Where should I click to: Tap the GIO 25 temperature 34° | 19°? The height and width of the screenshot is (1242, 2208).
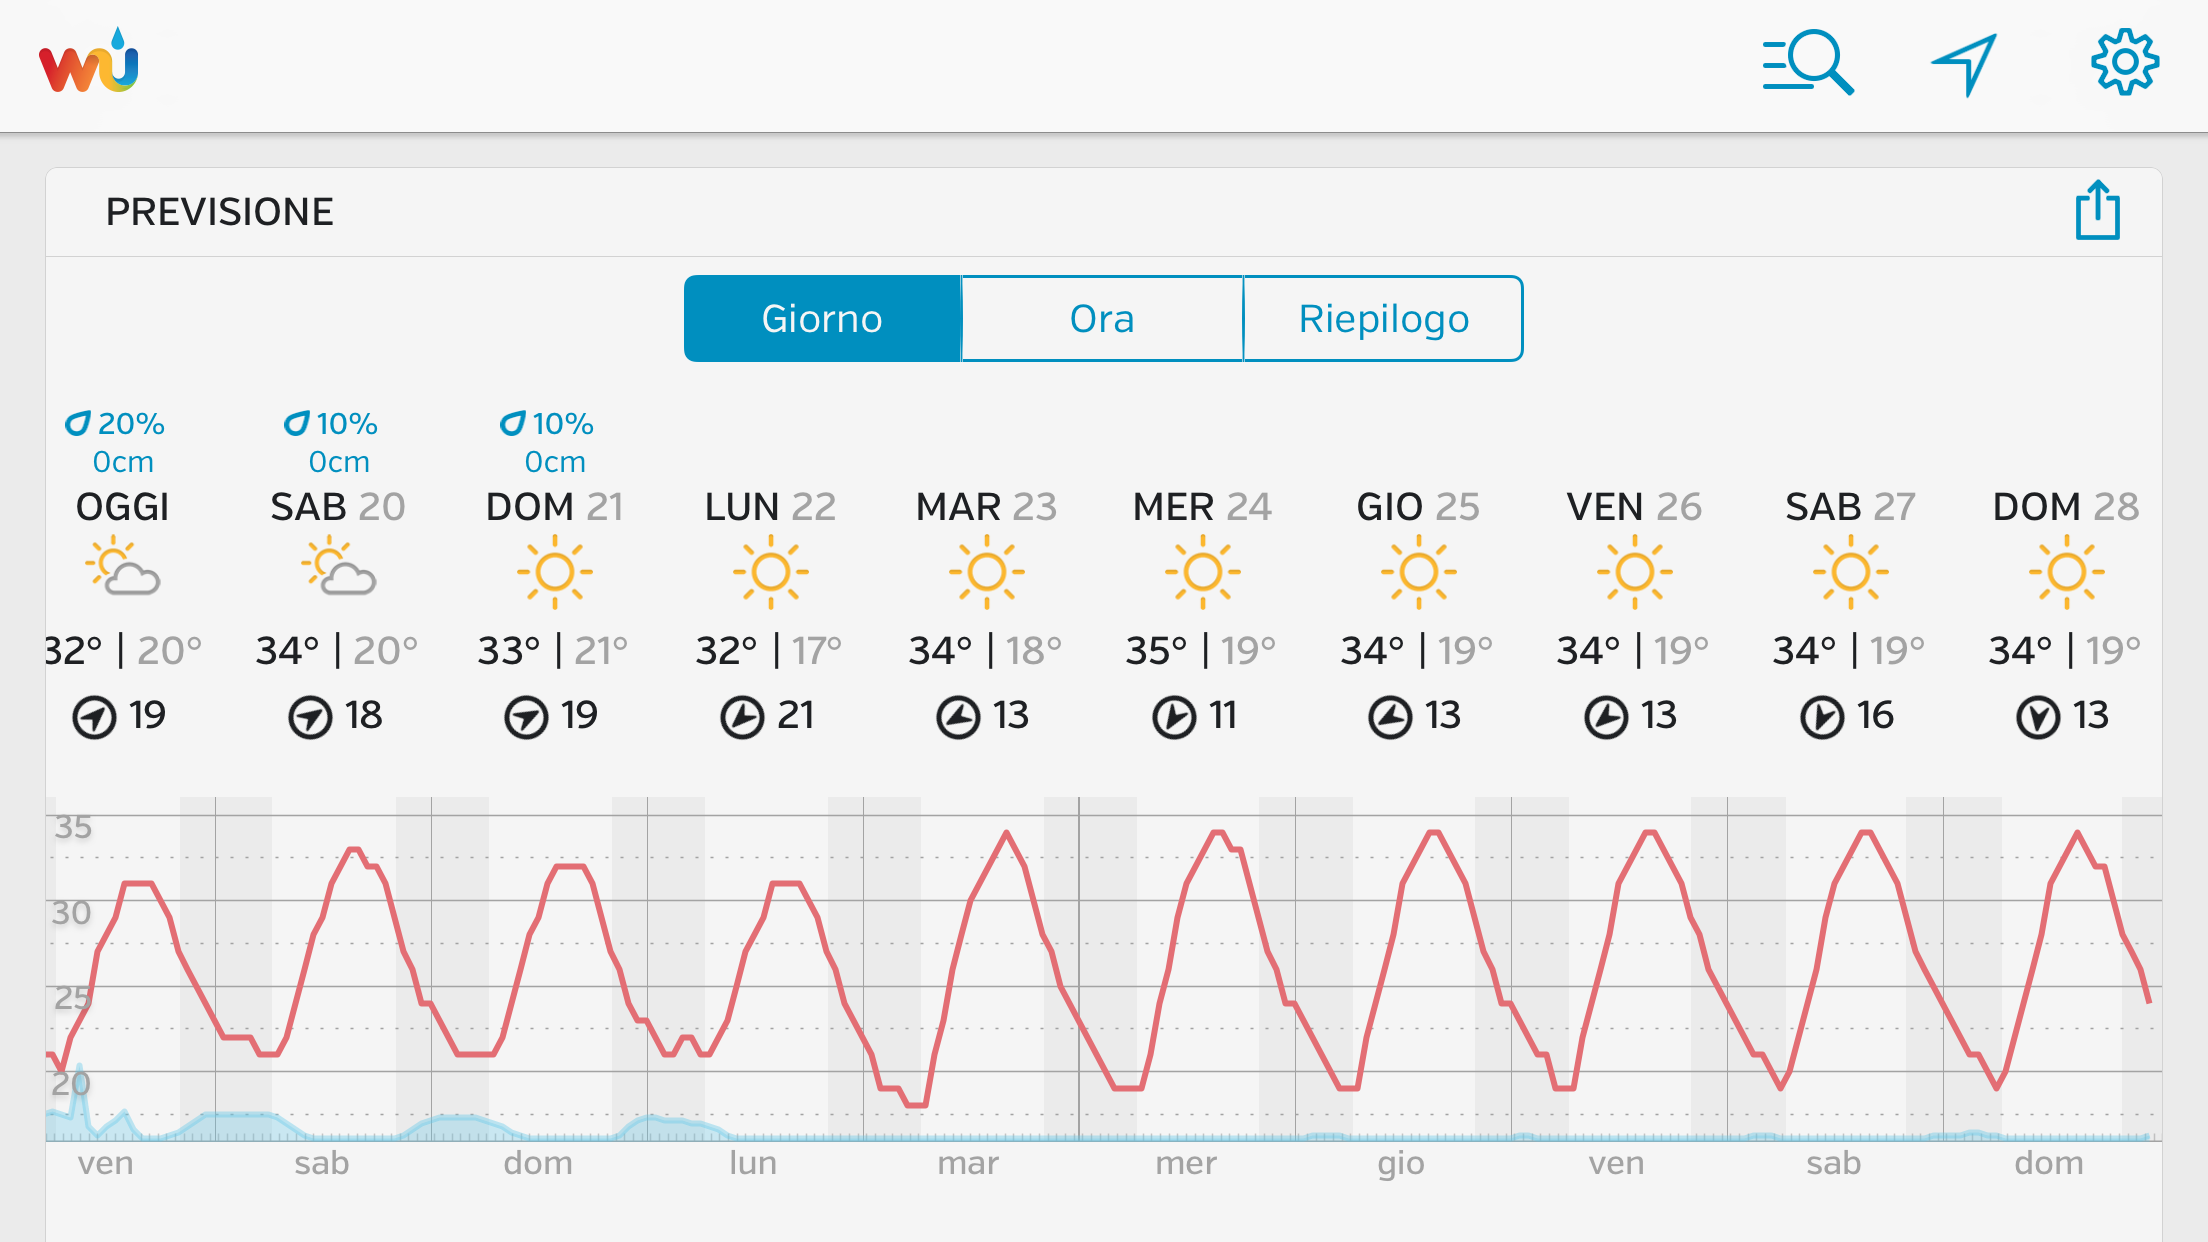pos(1417,651)
